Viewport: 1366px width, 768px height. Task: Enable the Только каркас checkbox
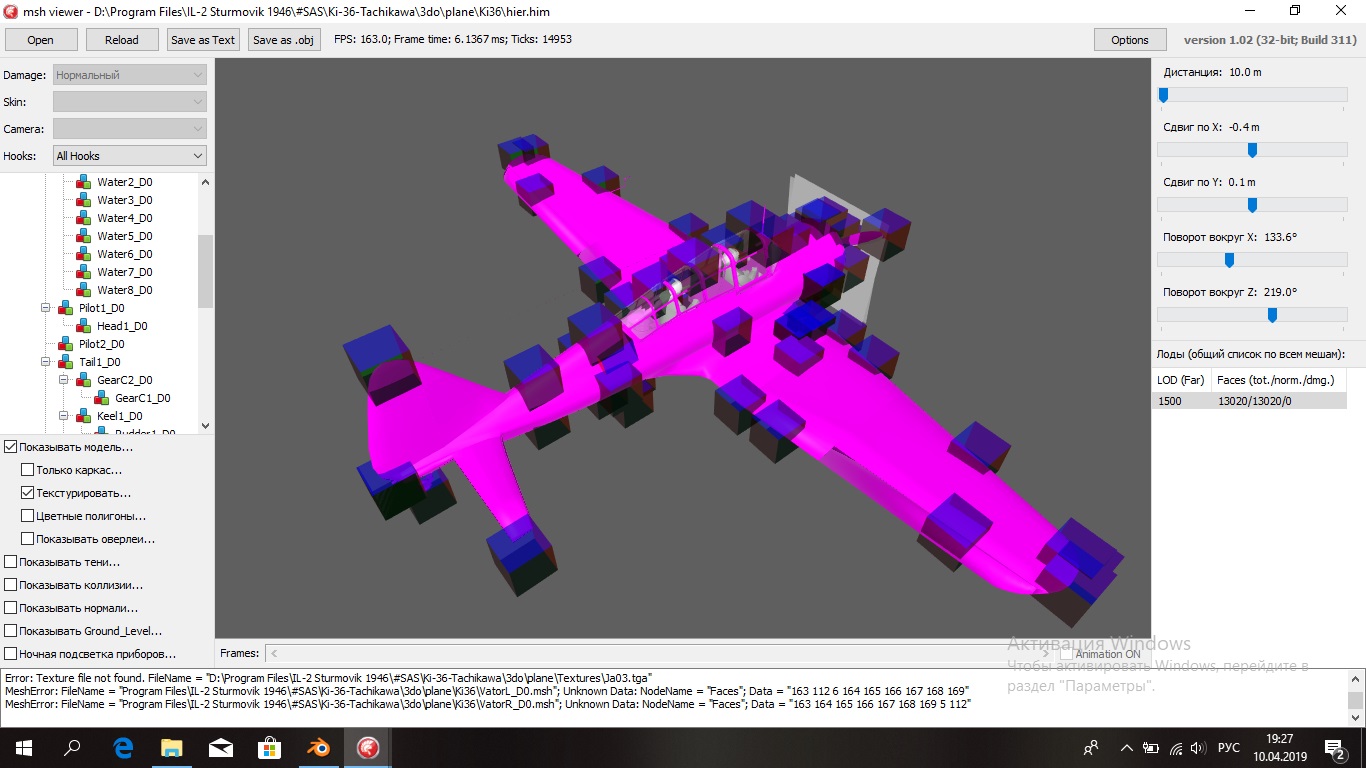click(28, 470)
